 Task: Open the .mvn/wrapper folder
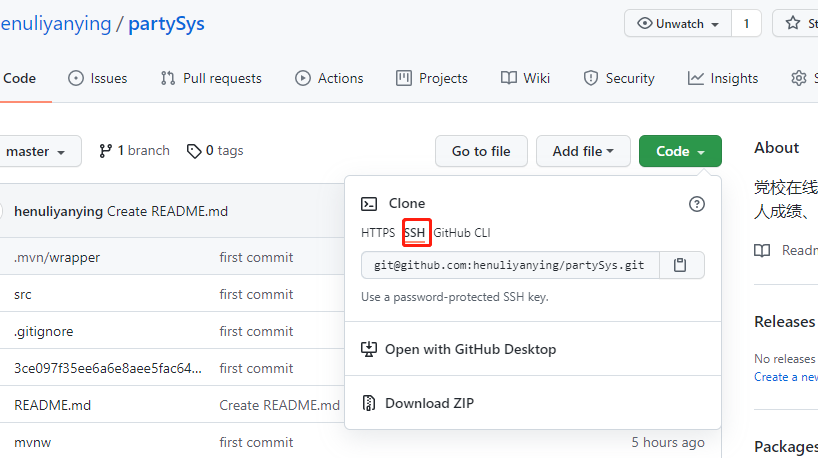57,257
